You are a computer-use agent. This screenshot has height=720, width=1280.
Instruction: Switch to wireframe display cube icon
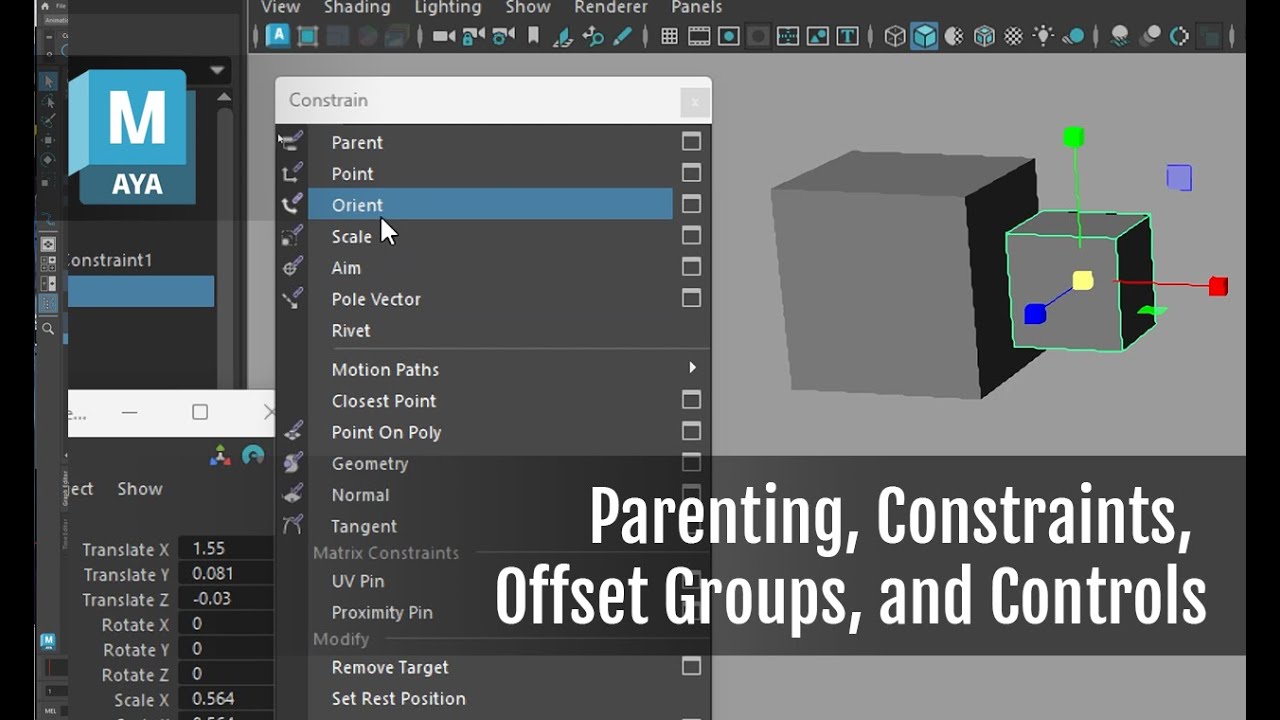pyautogui.click(x=895, y=37)
